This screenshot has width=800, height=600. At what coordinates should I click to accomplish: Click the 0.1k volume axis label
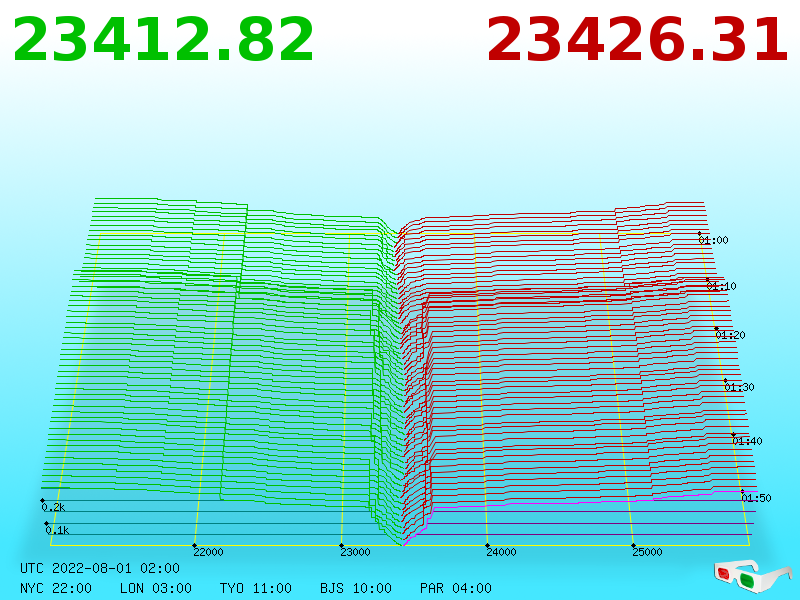click(57, 530)
